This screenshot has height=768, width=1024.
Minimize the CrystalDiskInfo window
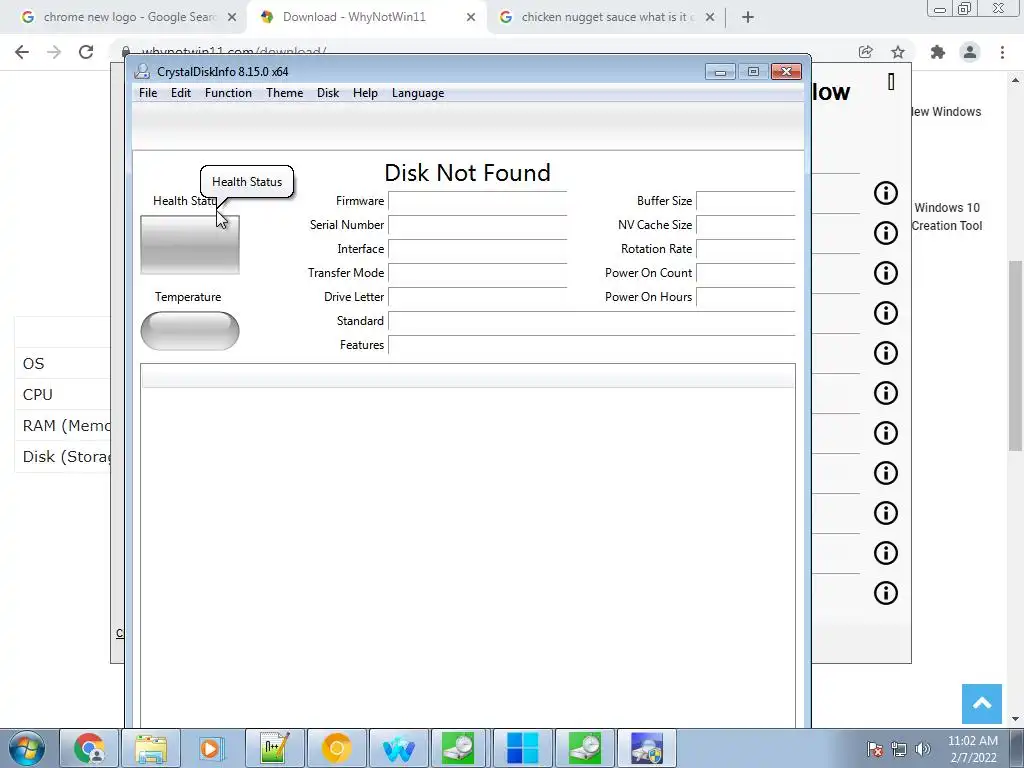coord(720,72)
